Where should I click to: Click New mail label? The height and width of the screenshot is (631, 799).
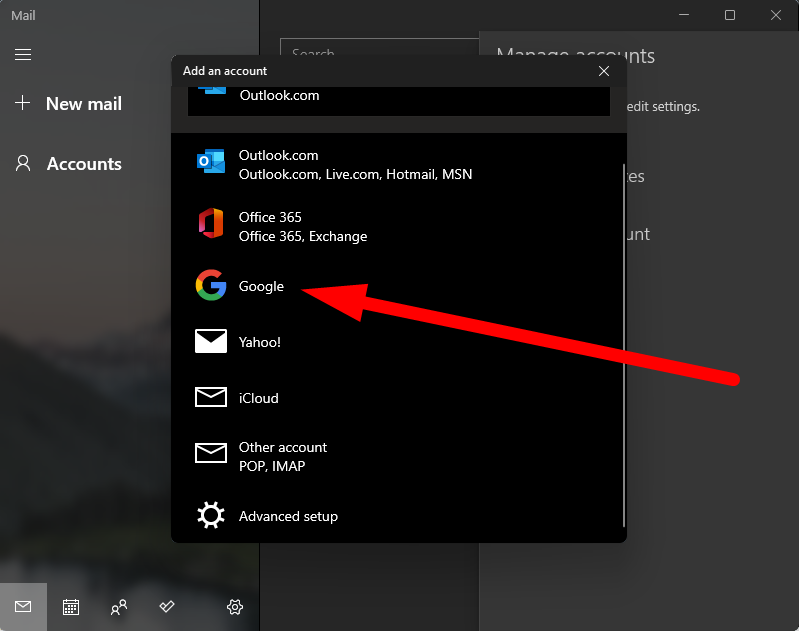[x=84, y=103]
